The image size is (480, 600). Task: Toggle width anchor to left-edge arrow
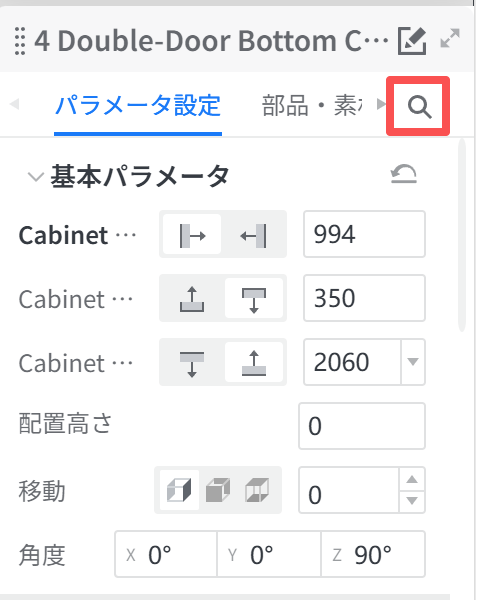click(x=192, y=235)
